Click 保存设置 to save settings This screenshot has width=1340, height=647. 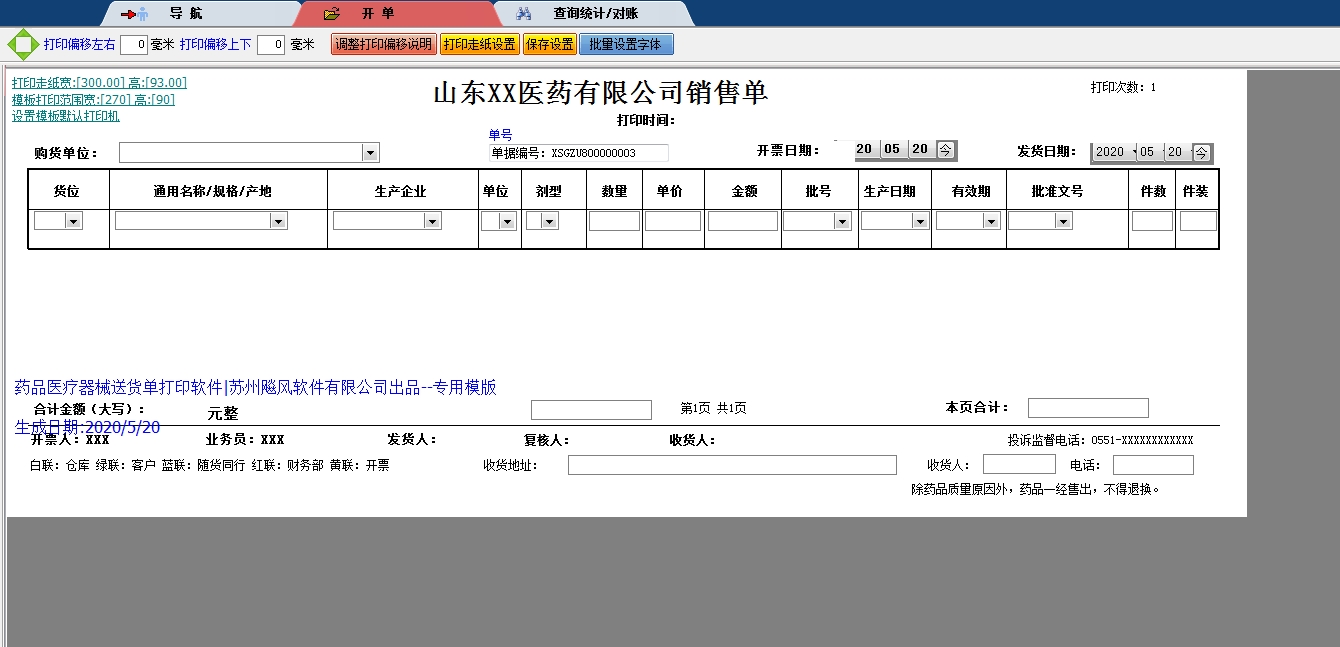548,44
